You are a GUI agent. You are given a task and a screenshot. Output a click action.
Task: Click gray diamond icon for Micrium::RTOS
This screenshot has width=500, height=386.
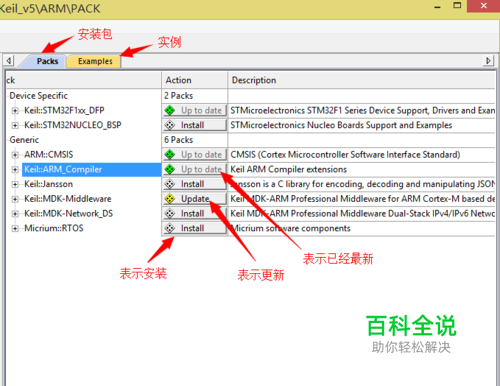(x=170, y=228)
